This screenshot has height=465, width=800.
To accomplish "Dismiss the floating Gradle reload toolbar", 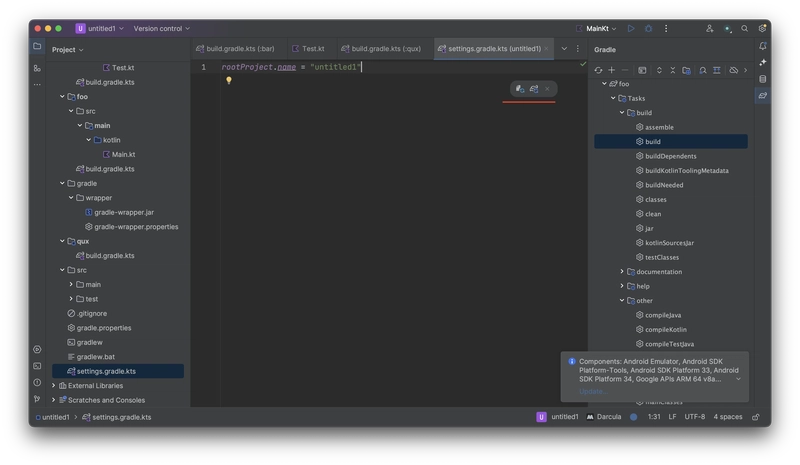I will [x=547, y=89].
